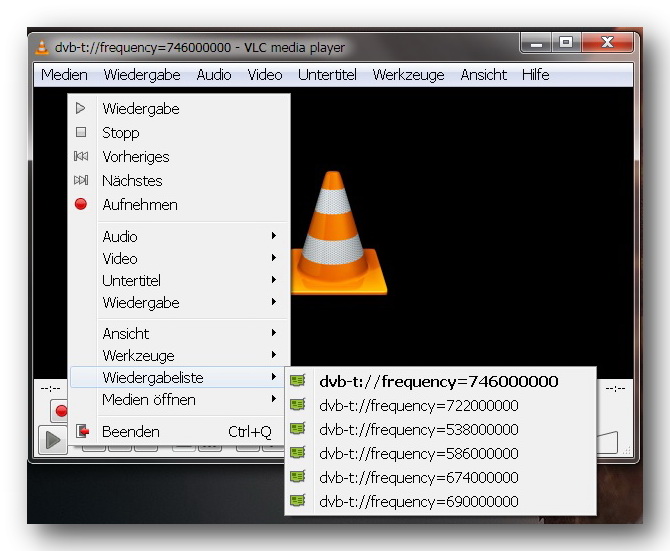Minimize the VLC media player window
The width and height of the screenshot is (670, 551).
click(x=536, y=42)
